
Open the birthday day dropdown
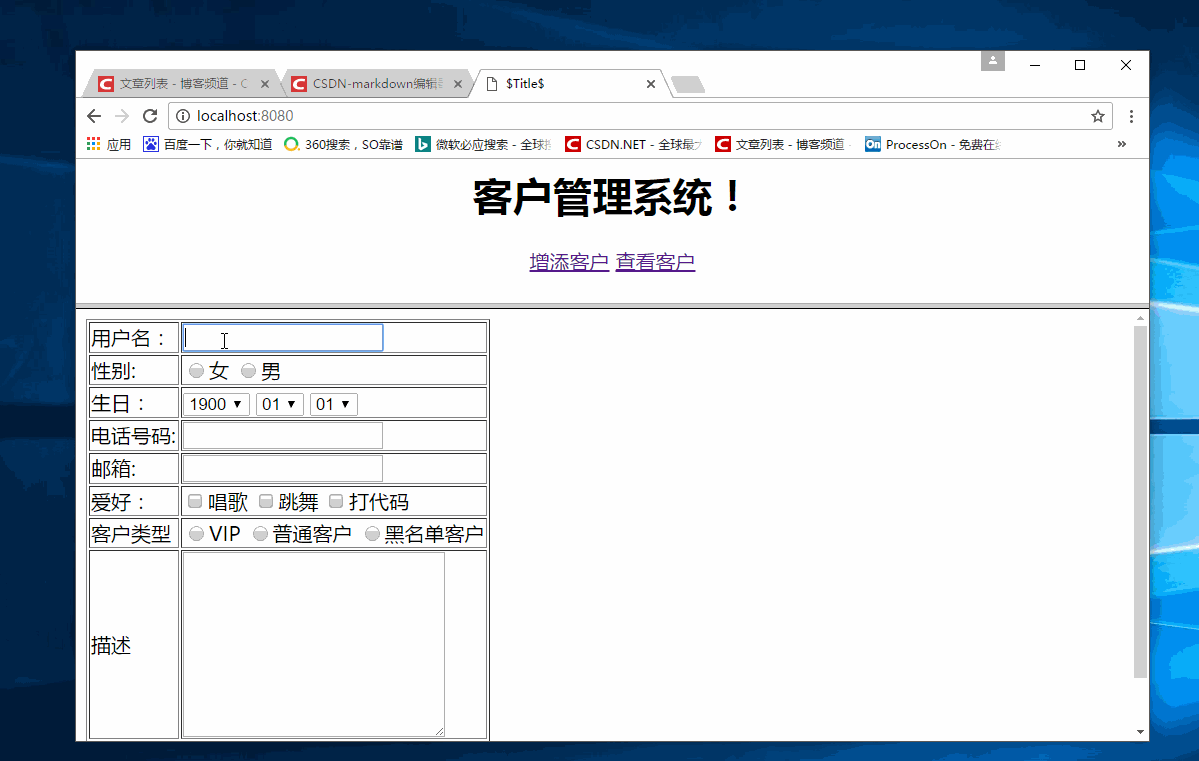click(x=333, y=404)
